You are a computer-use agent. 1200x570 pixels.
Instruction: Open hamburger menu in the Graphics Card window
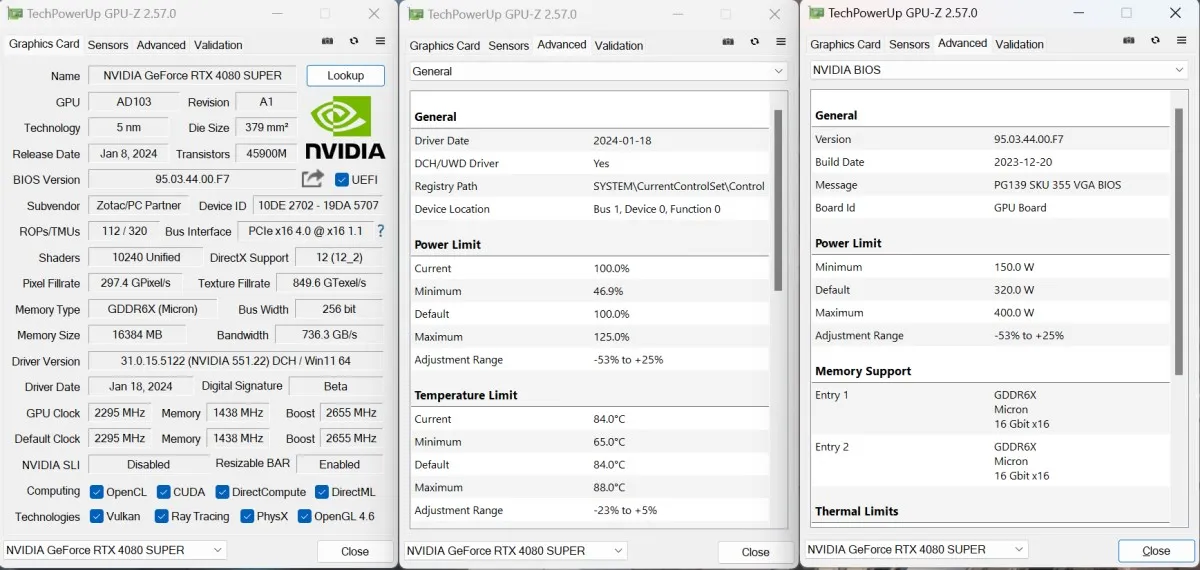pos(381,42)
